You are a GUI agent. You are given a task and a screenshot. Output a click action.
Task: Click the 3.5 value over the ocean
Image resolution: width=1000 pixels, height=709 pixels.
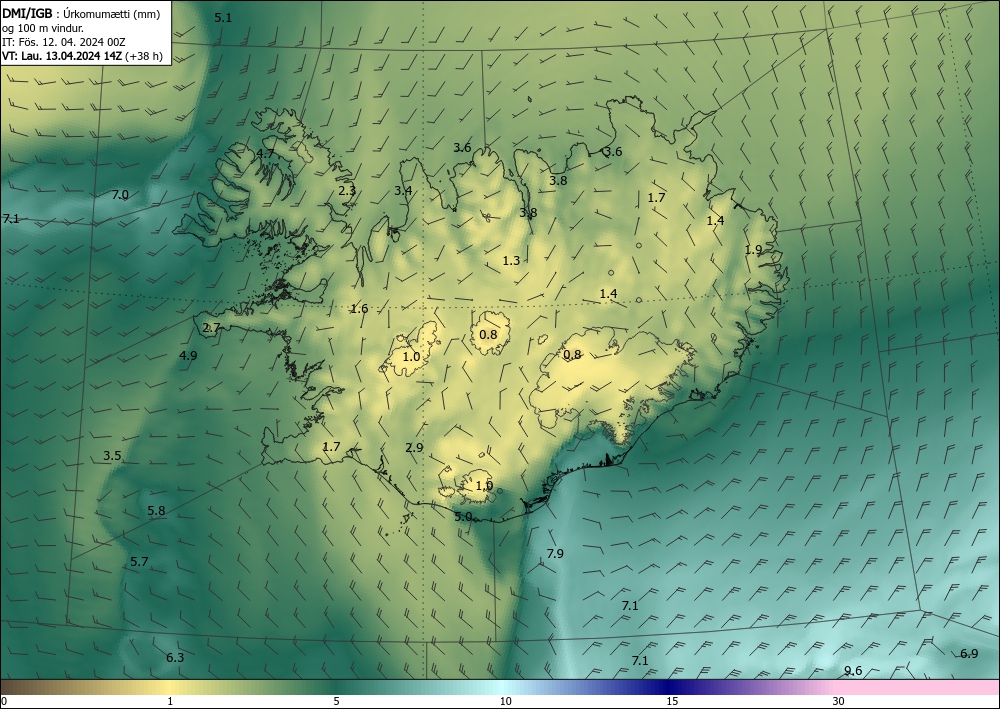point(112,456)
